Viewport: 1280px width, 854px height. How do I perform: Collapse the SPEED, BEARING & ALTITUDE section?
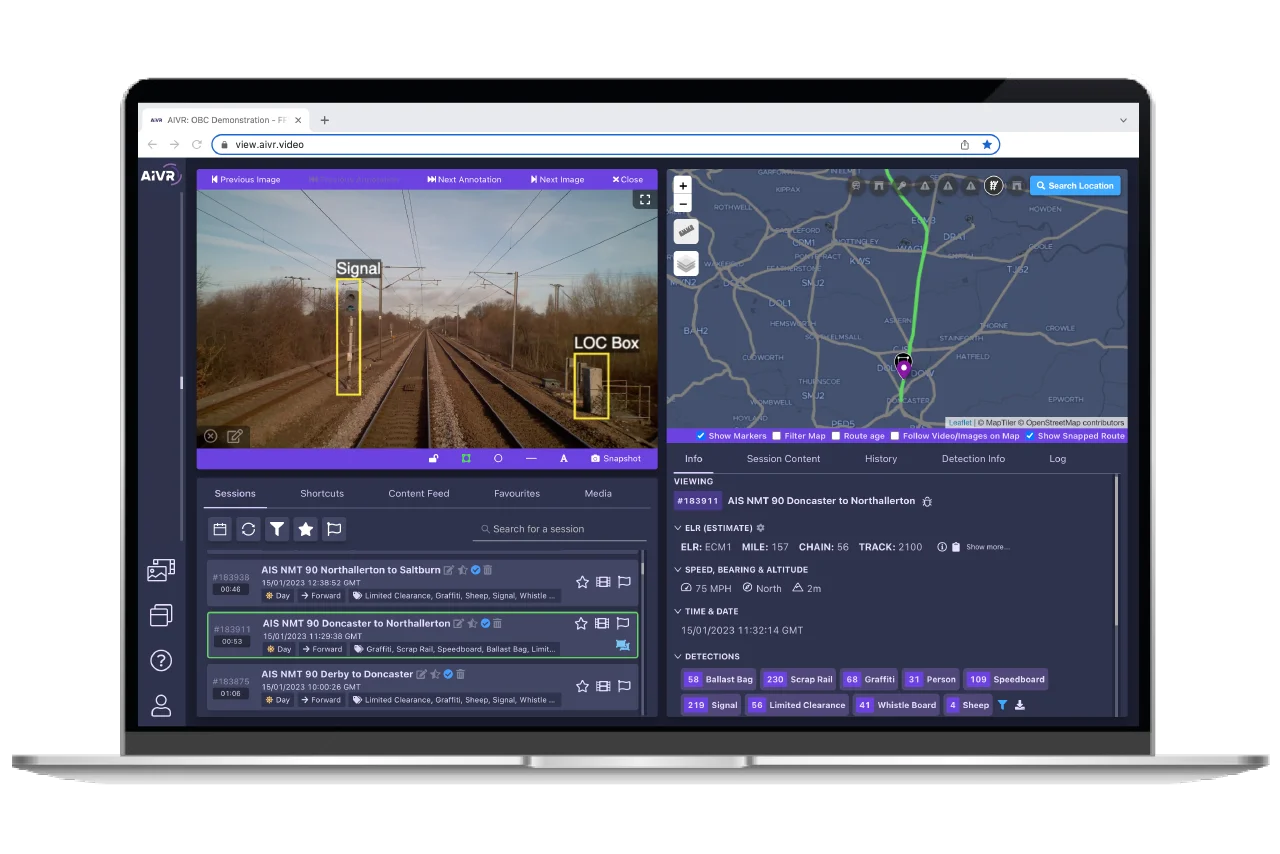(x=677, y=569)
